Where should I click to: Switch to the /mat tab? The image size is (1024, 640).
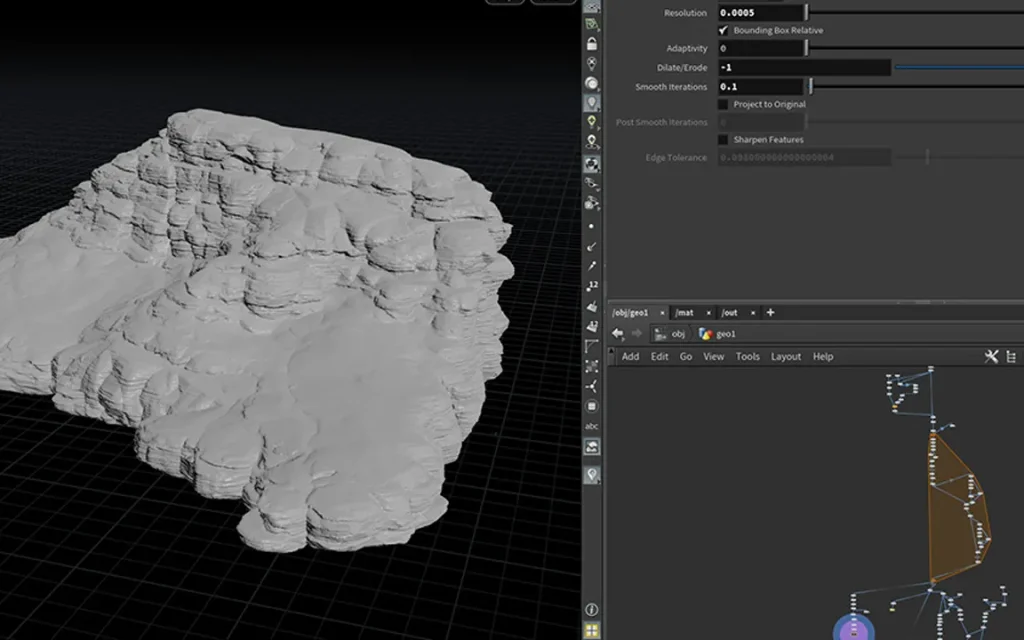coord(684,313)
